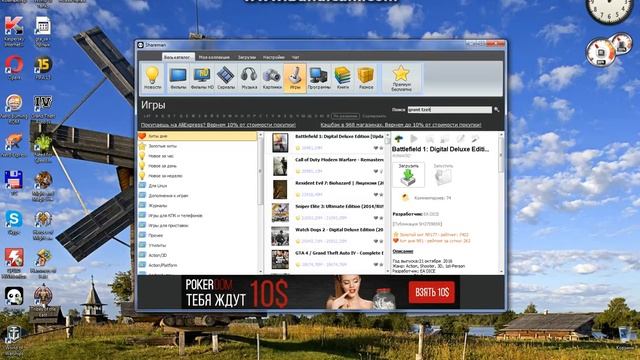Open the Музыка headphones category
Viewport: 640px width, 360px height.
[249, 78]
